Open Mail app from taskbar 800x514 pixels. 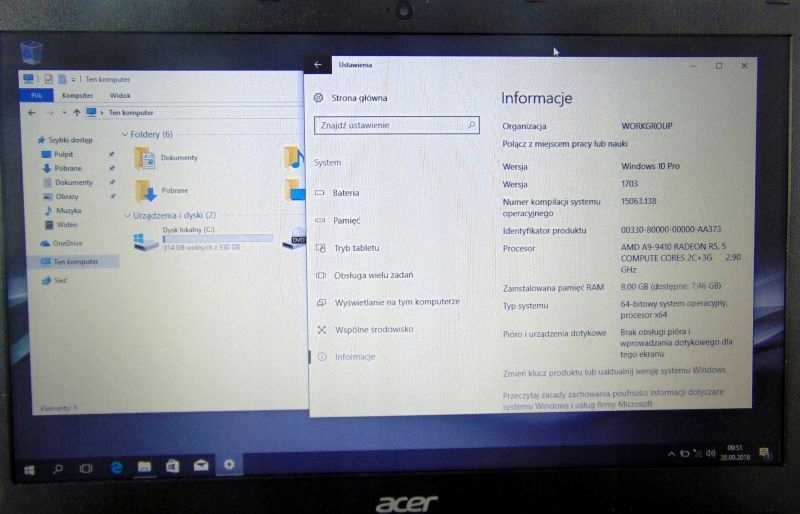pos(201,465)
